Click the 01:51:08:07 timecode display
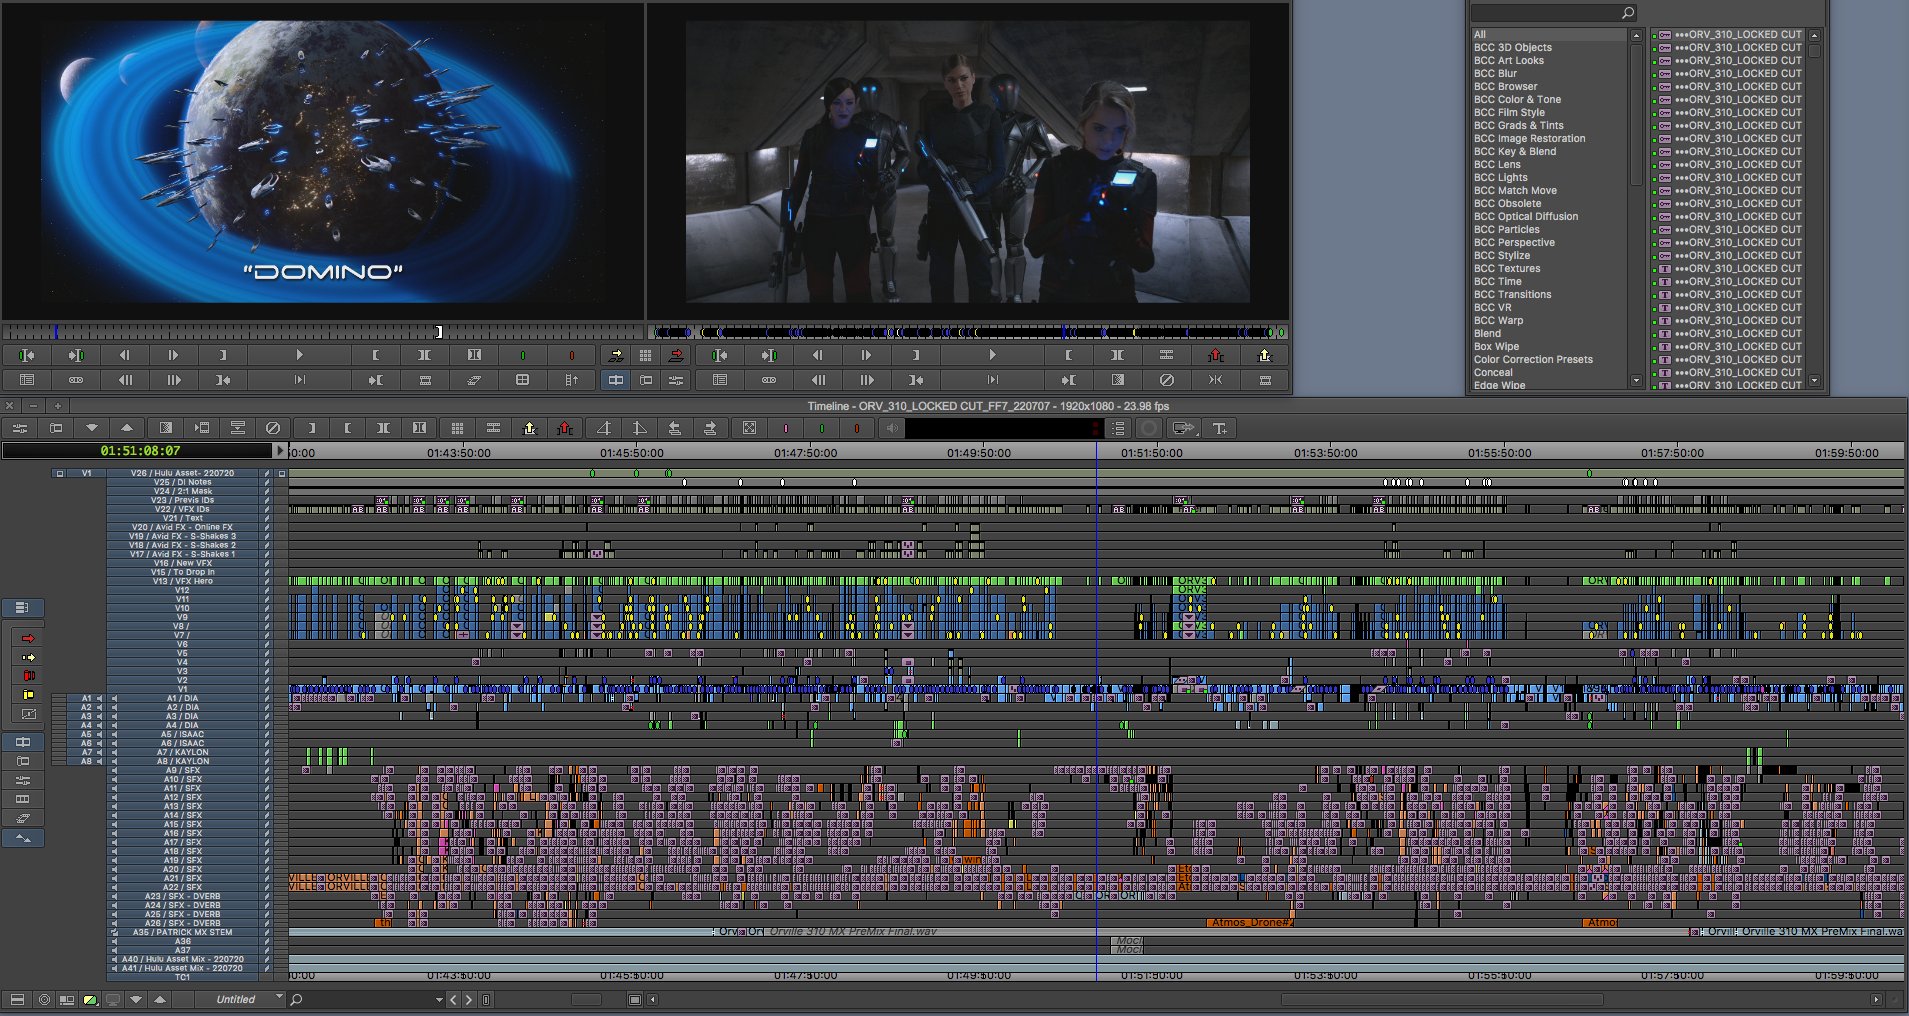Image resolution: width=1909 pixels, height=1016 pixels. tap(139, 451)
